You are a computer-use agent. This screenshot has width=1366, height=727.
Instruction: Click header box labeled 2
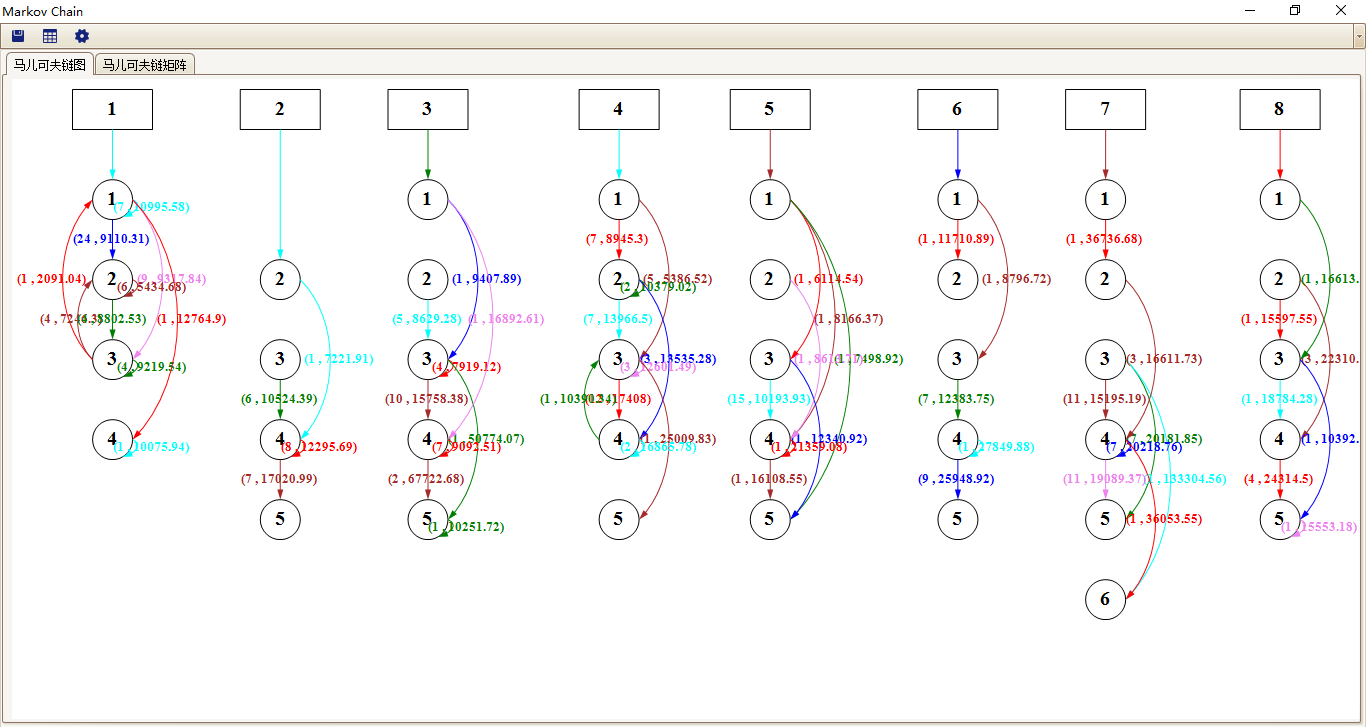(x=280, y=109)
